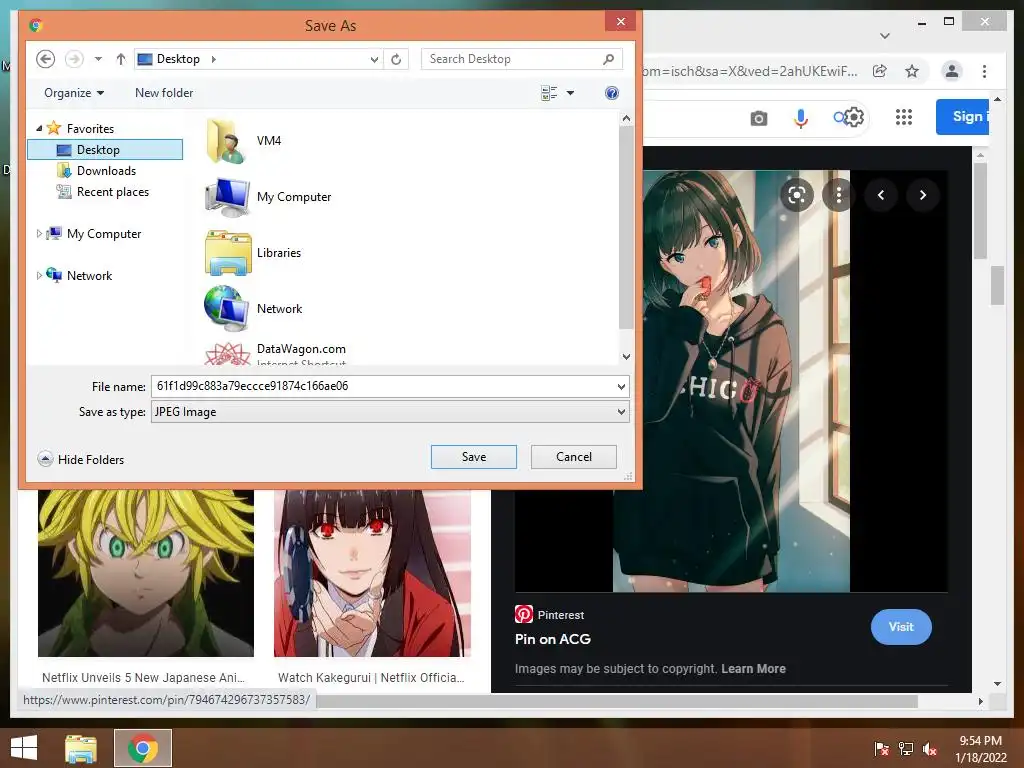Open the File name dropdown

tap(621, 387)
